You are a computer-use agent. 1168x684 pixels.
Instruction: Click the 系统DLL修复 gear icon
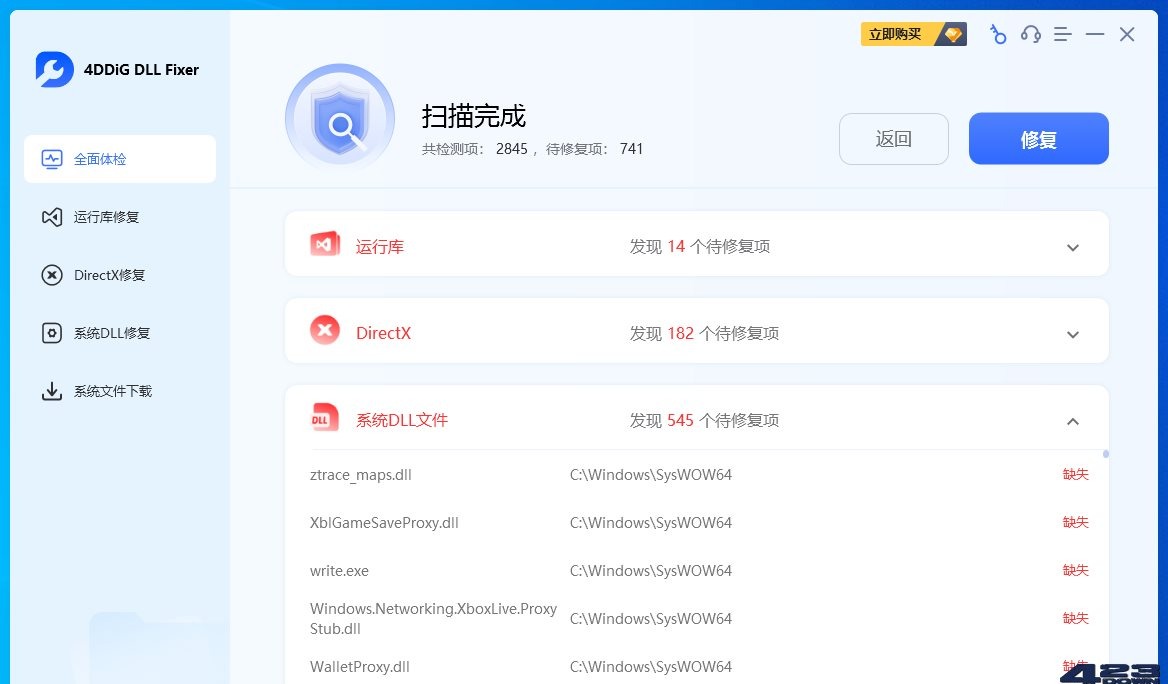pos(51,333)
